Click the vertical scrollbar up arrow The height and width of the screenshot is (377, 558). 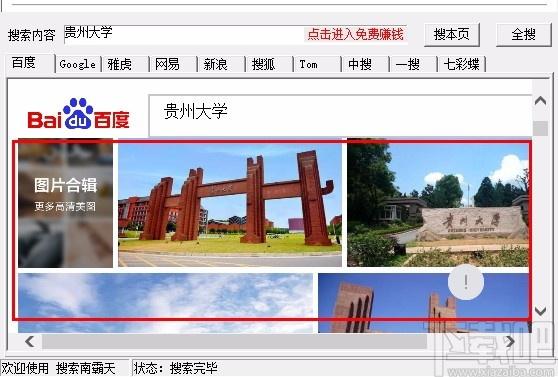coord(541,101)
